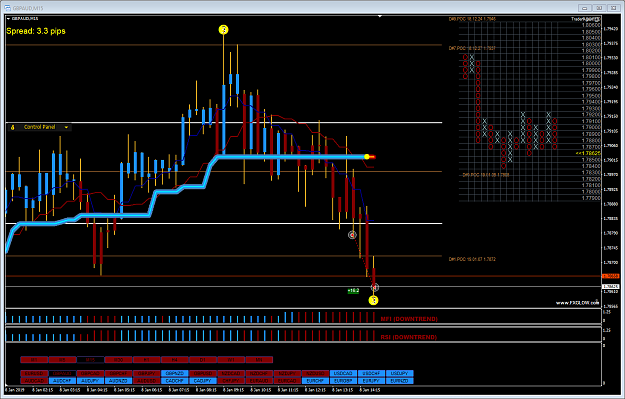The height and width of the screenshot is (399, 625).
Task: Switch chart to AUDJPY pair
Action: (90, 381)
